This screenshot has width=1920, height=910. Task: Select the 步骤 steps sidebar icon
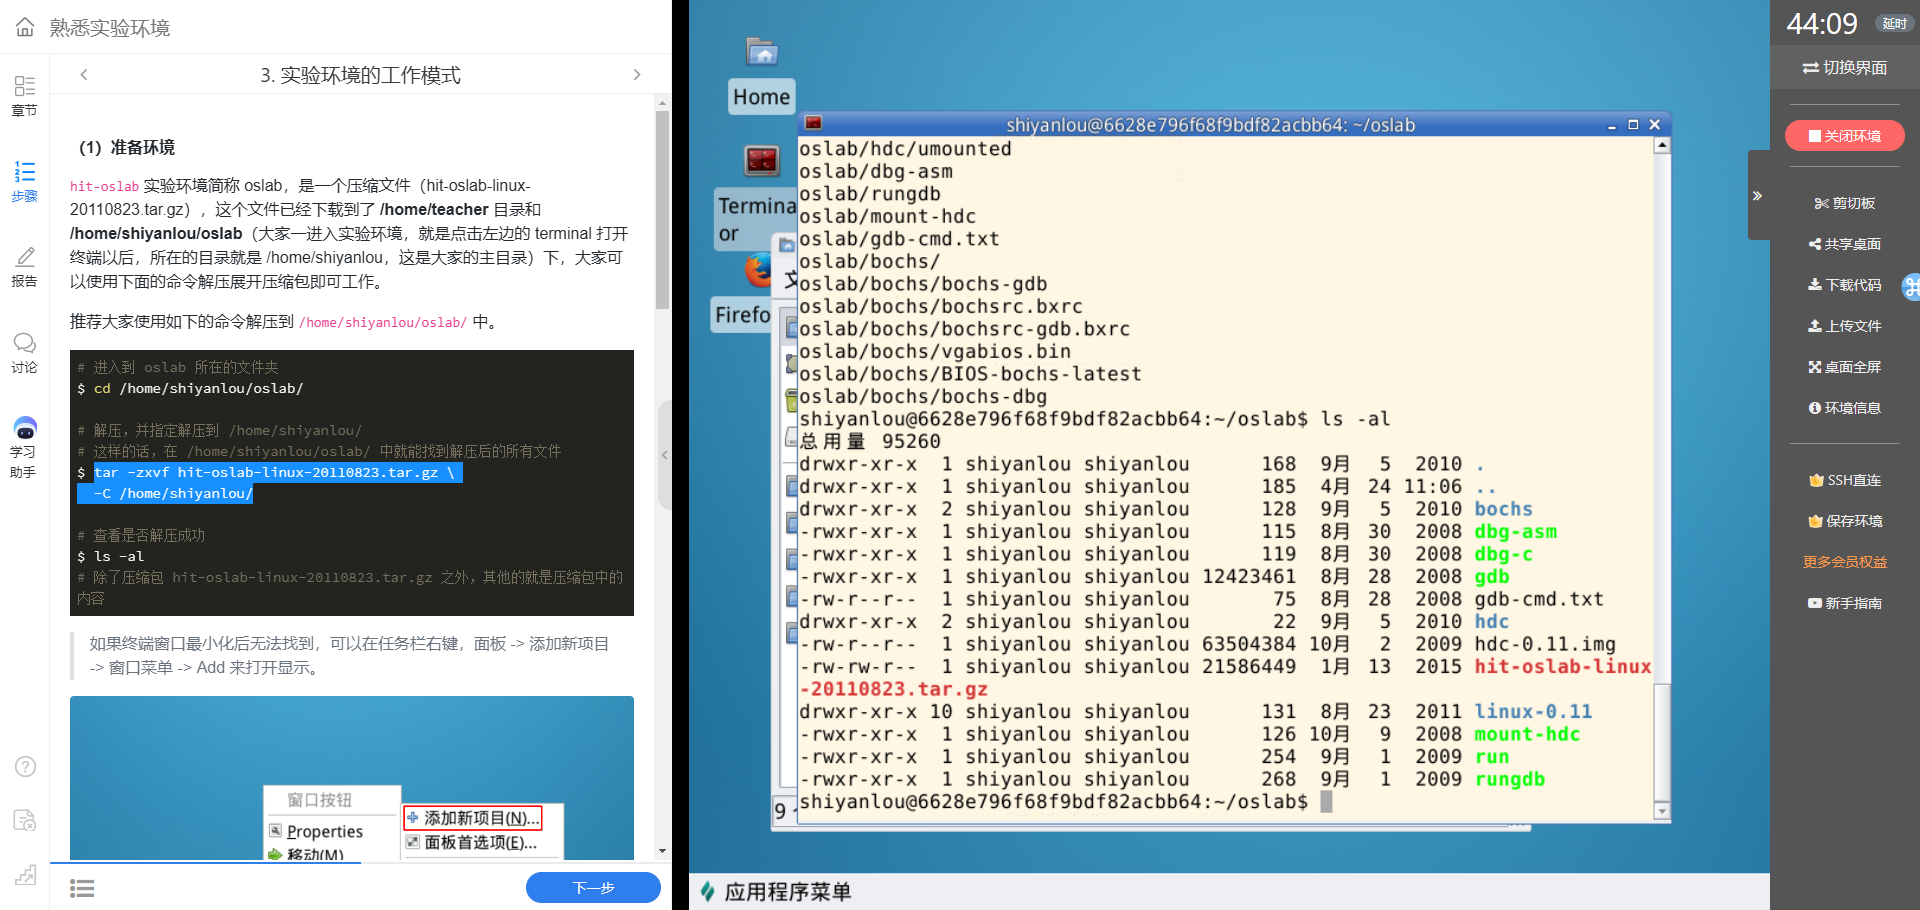(24, 181)
